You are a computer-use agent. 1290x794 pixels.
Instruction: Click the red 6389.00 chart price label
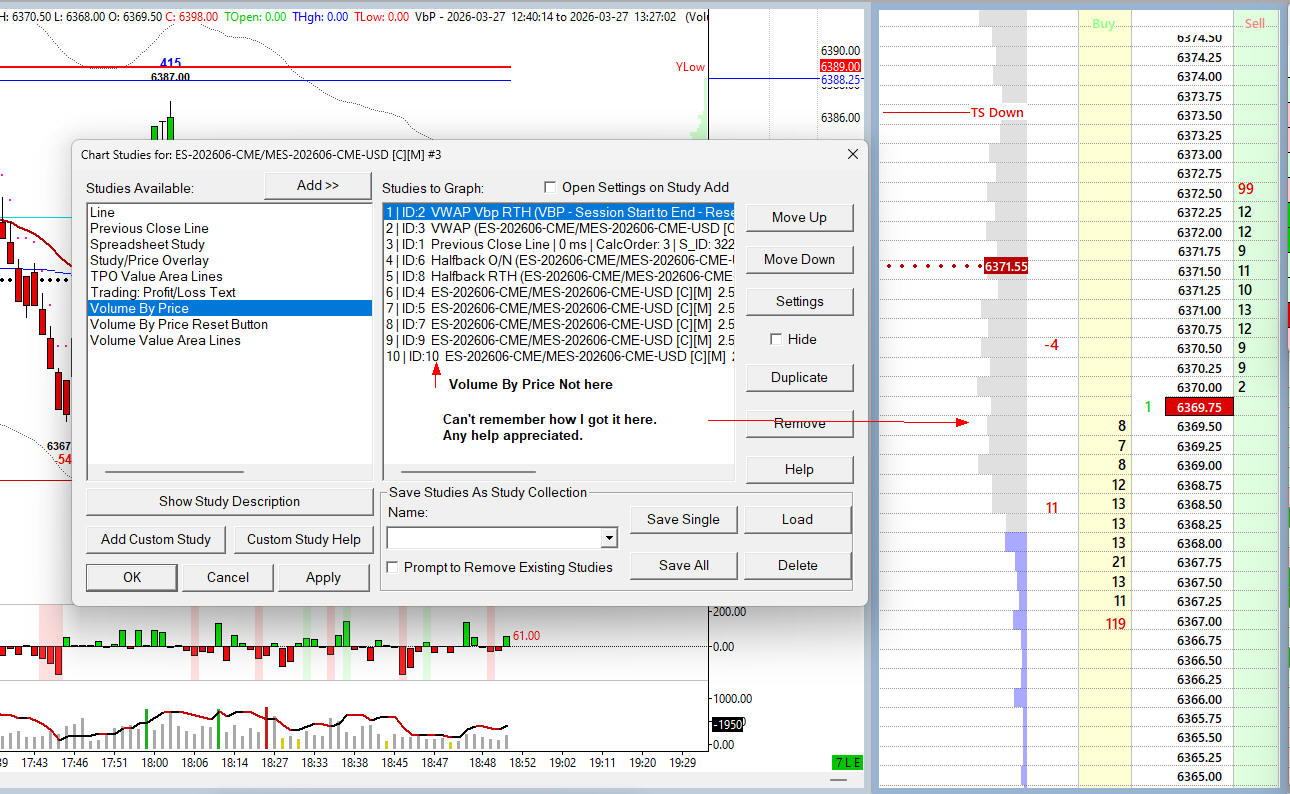(x=840, y=66)
